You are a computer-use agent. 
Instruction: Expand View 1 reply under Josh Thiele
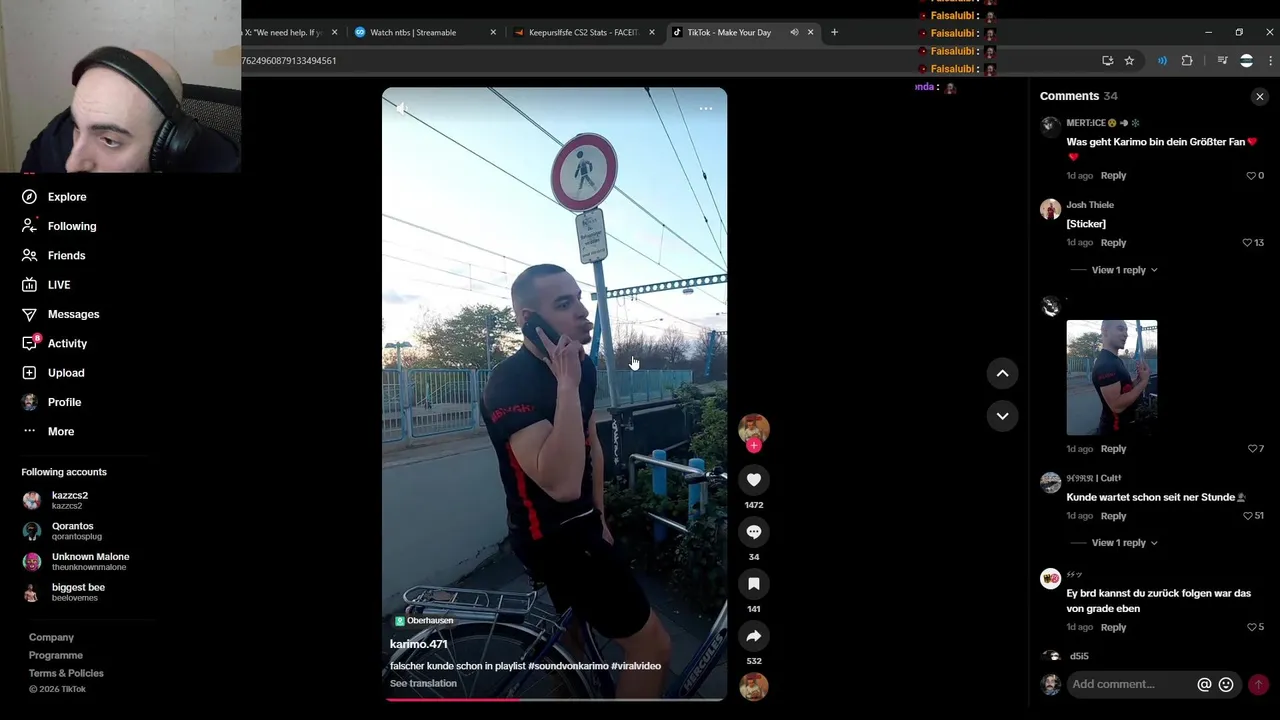(x=1124, y=270)
